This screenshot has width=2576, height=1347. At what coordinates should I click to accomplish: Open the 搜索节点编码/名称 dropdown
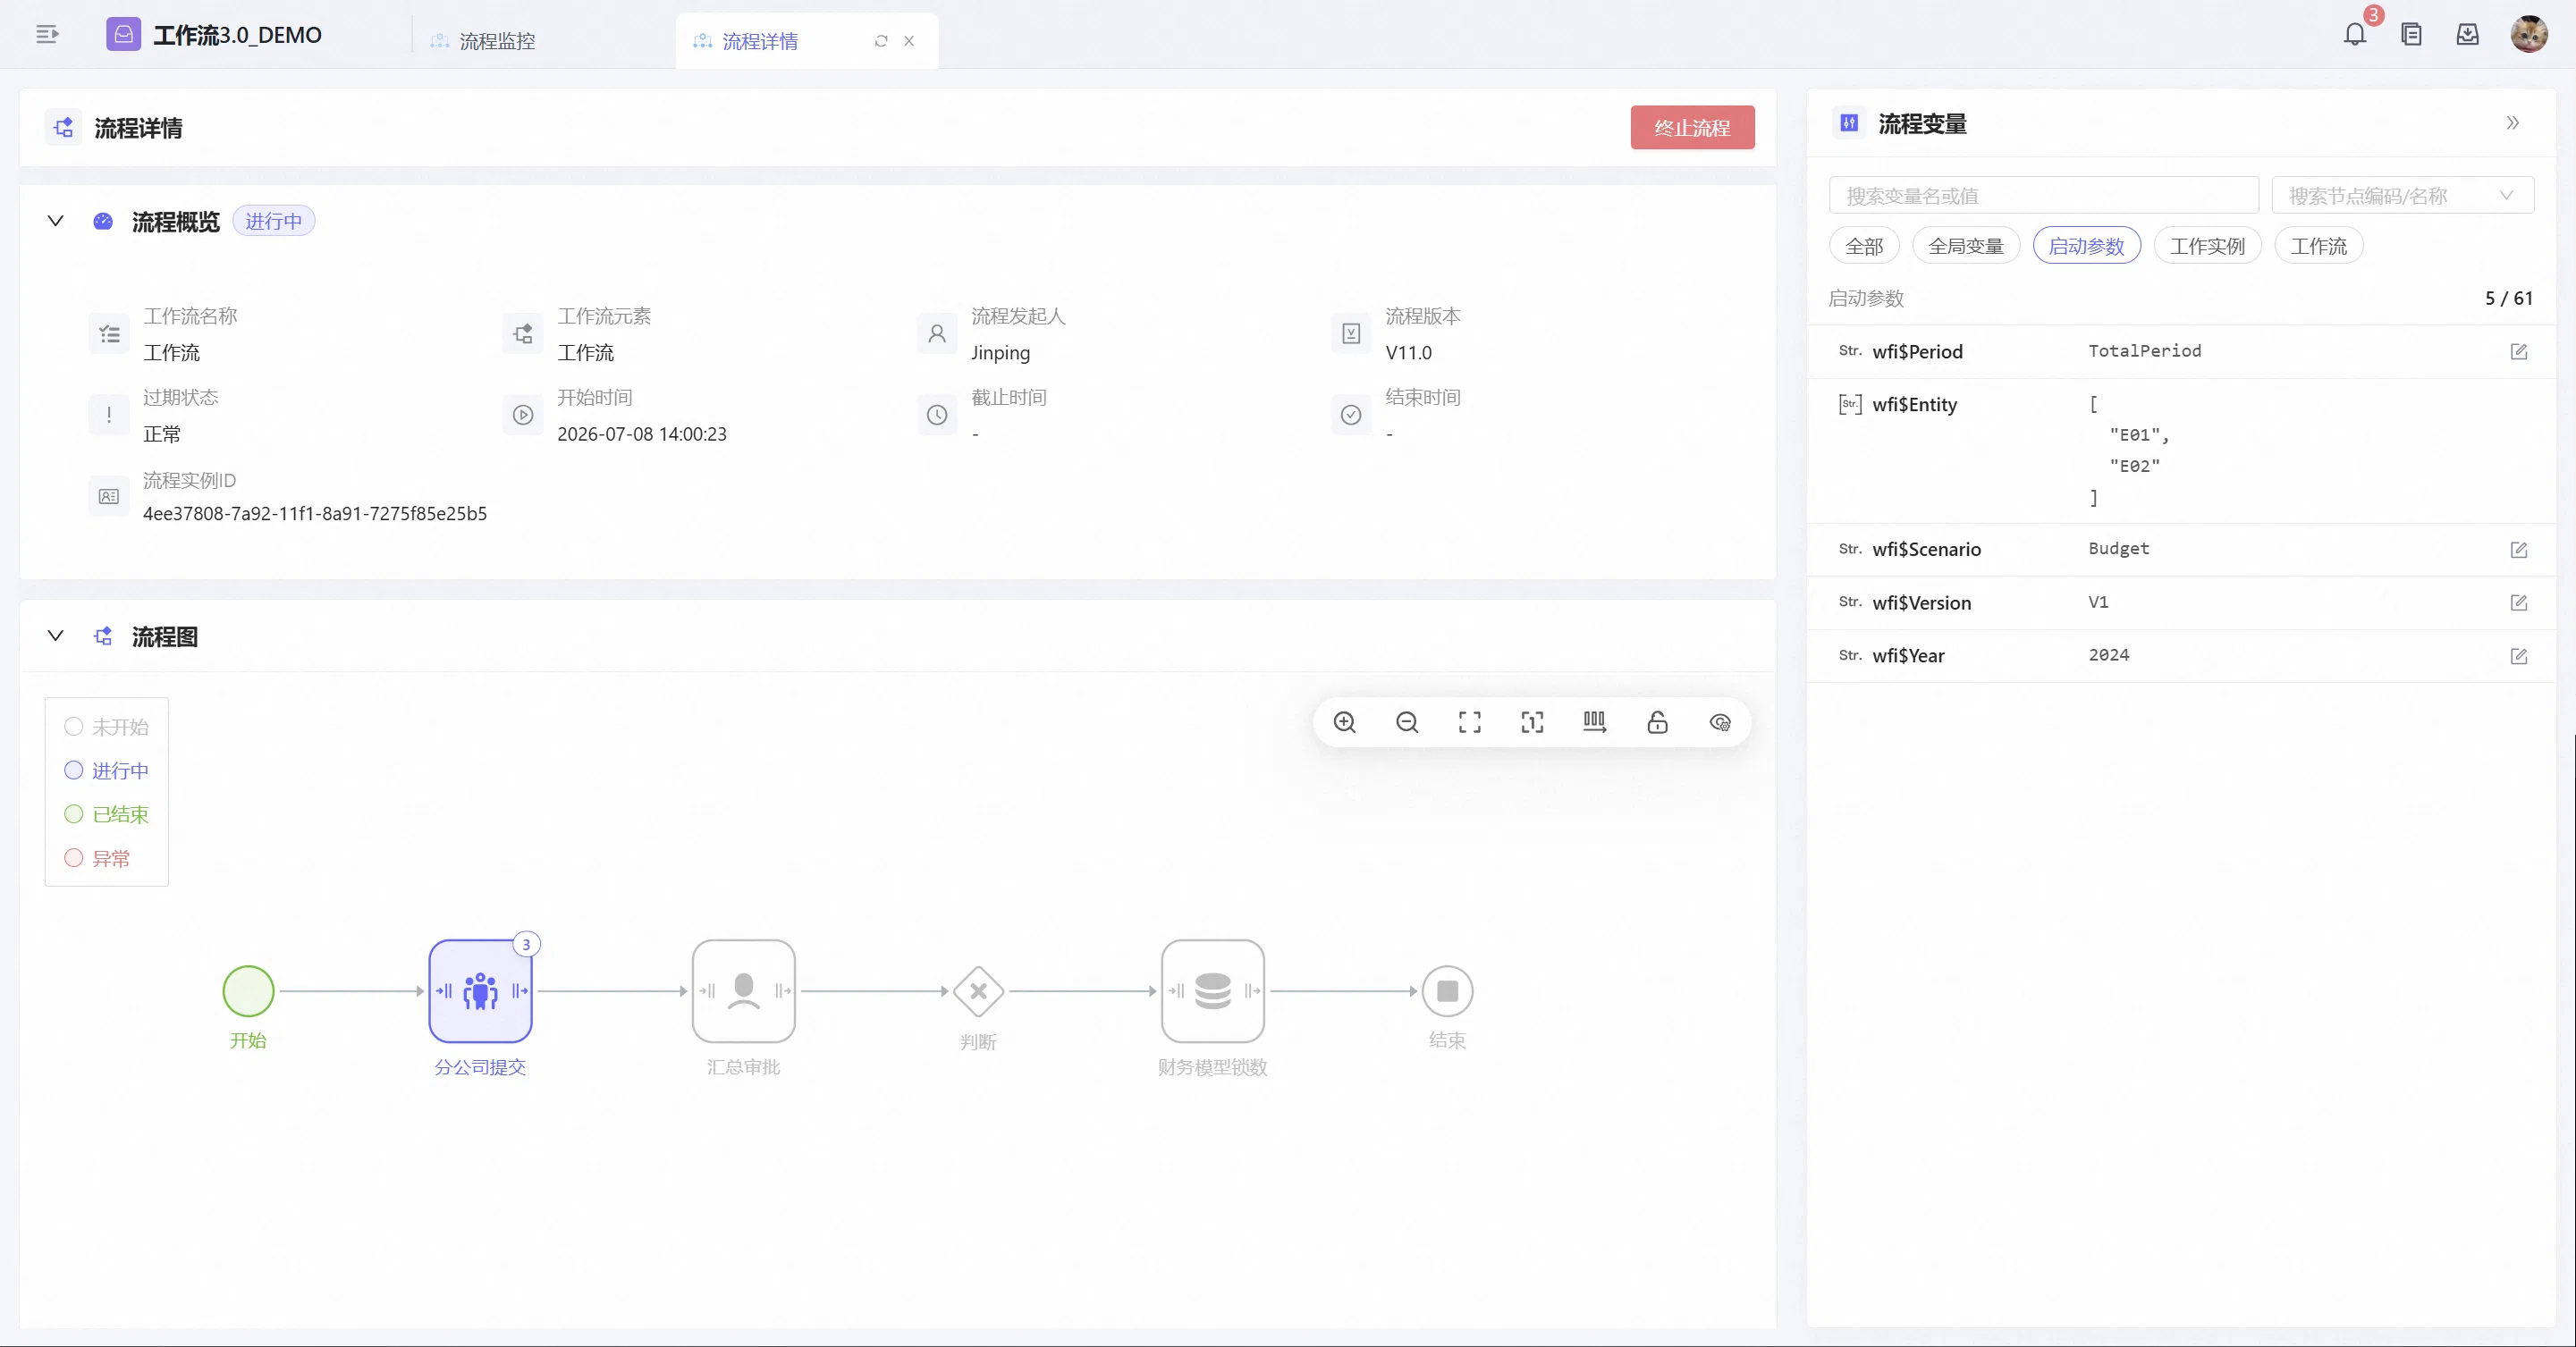2402,195
